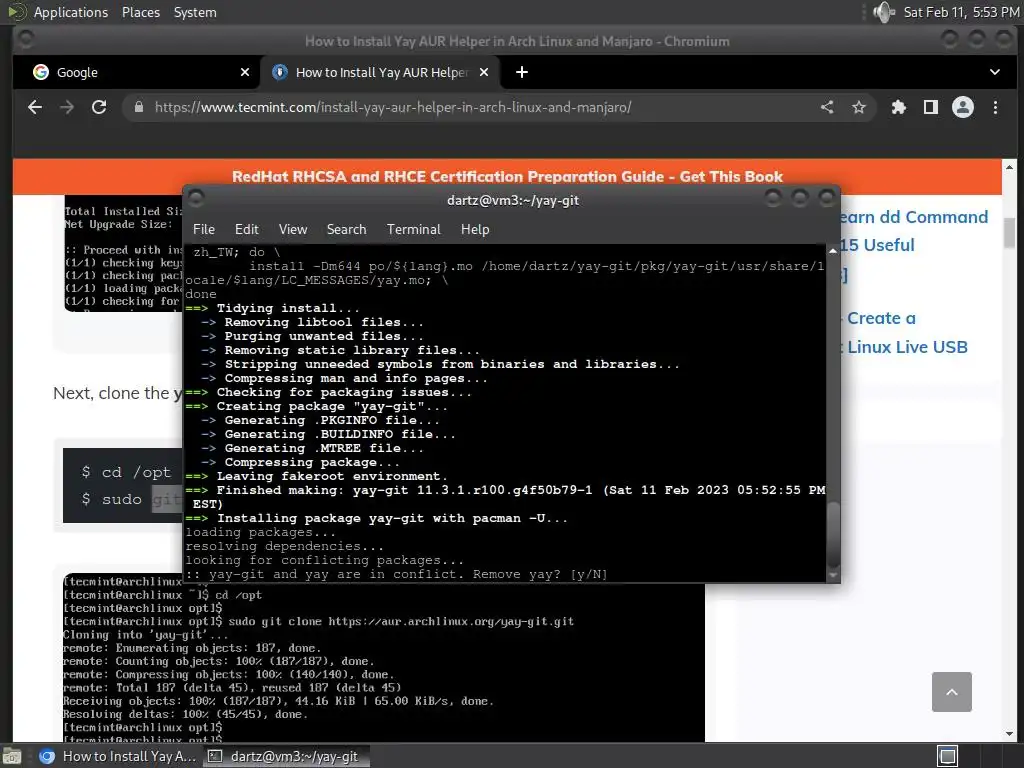The image size is (1024, 768).
Task: Click the sudo command code block
Action: point(123,485)
